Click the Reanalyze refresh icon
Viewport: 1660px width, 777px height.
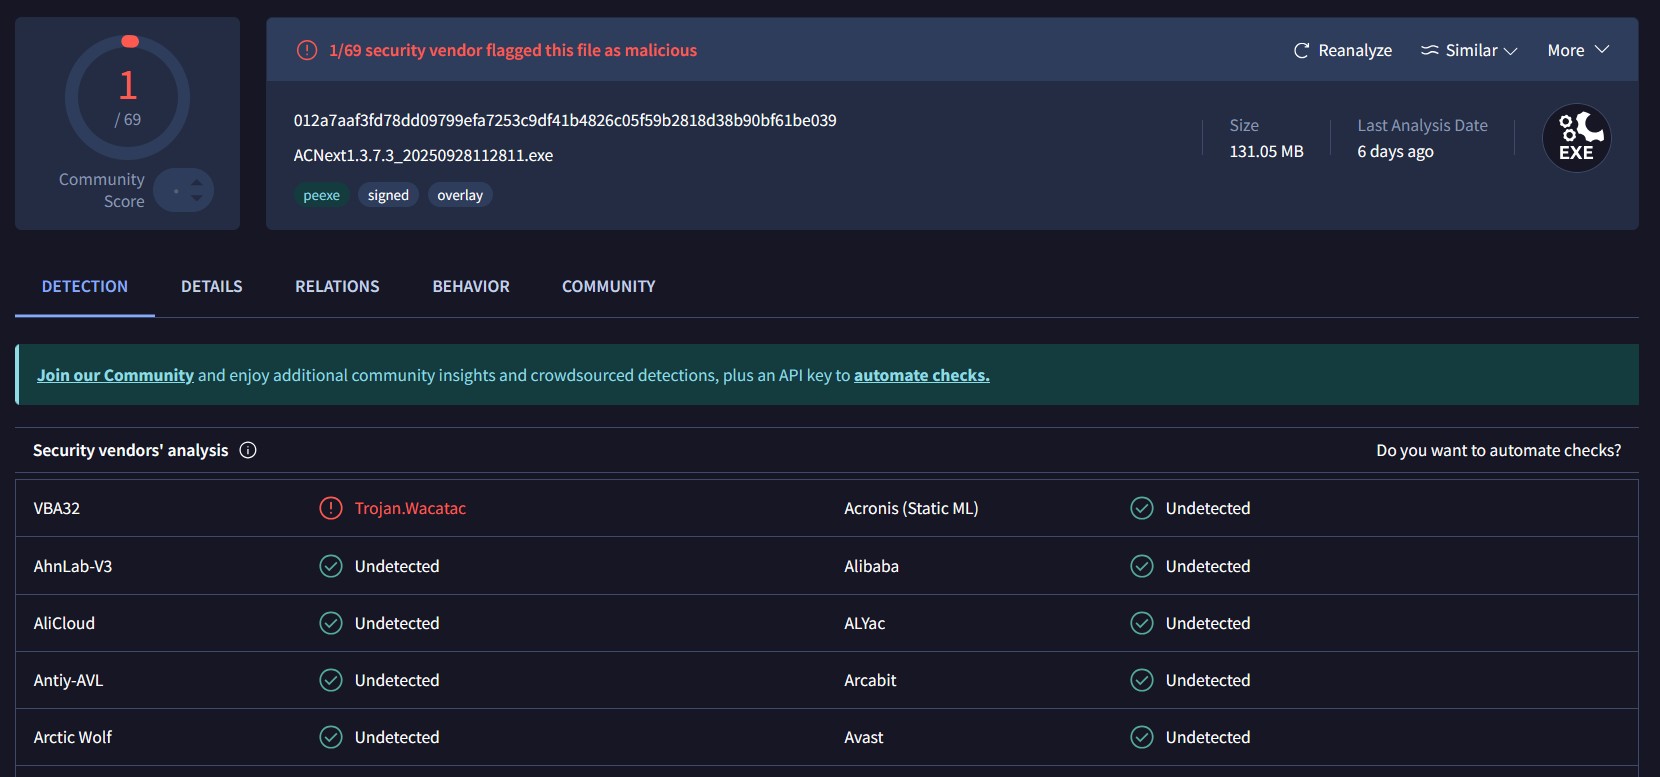pyautogui.click(x=1301, y=50)
